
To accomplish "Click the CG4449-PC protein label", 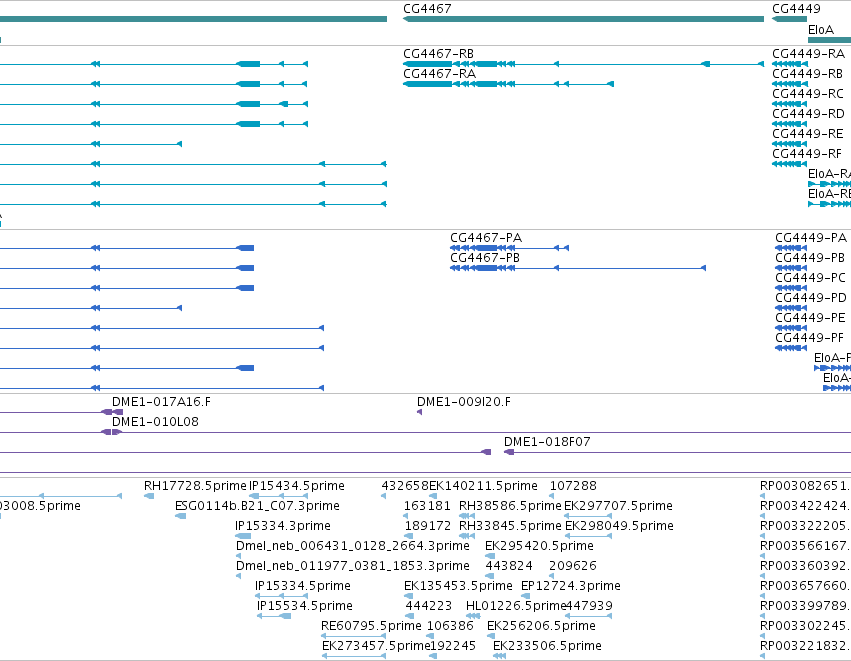I will (x=810, y=278).
